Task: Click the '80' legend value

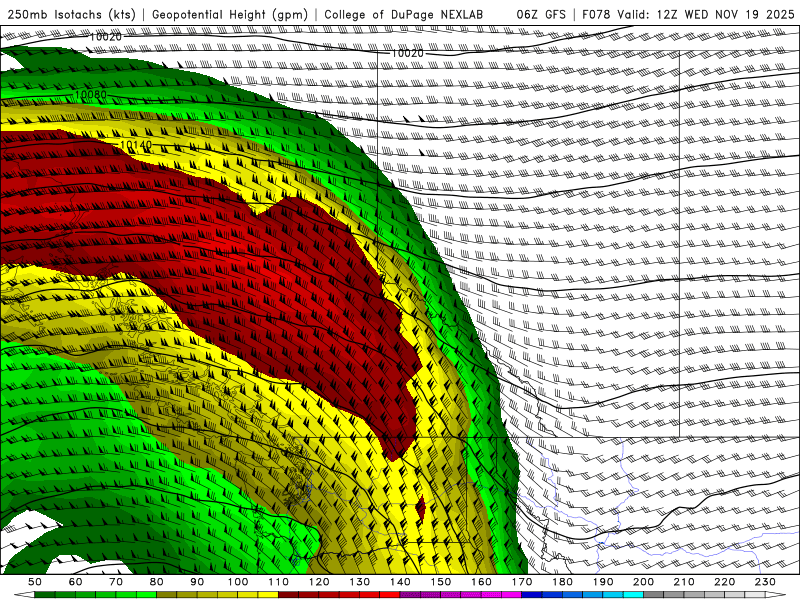Action: pos(157,582)
